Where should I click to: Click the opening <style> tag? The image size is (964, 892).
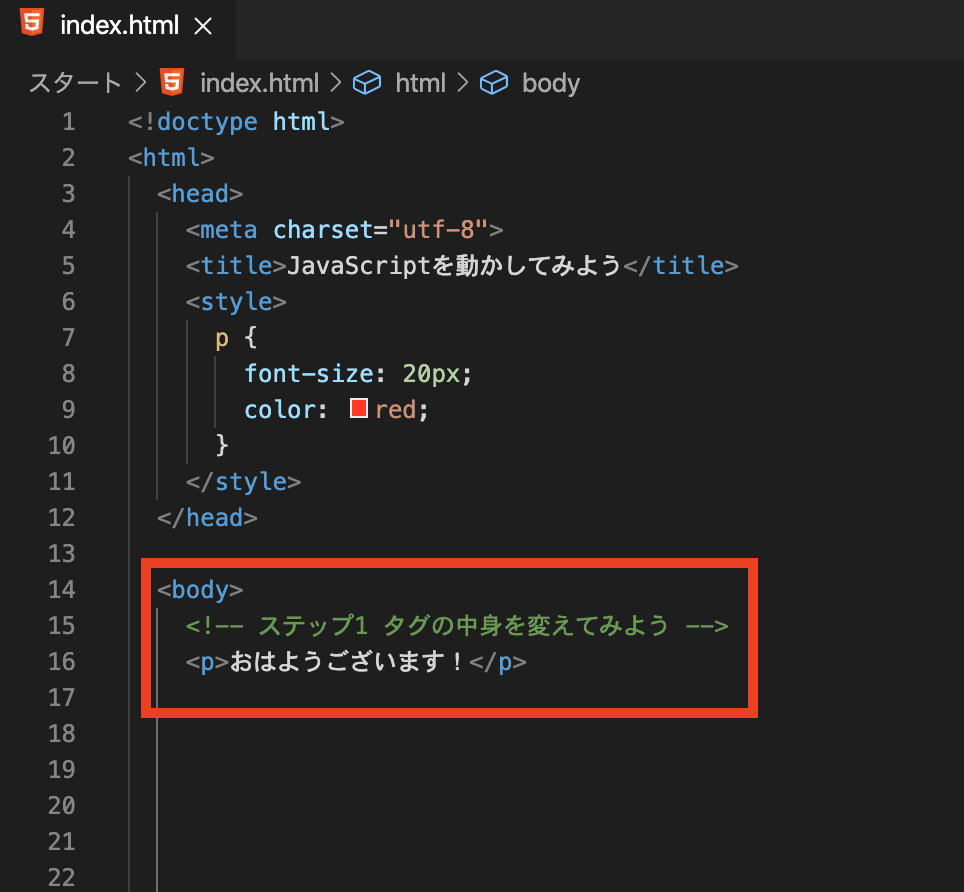236,302
